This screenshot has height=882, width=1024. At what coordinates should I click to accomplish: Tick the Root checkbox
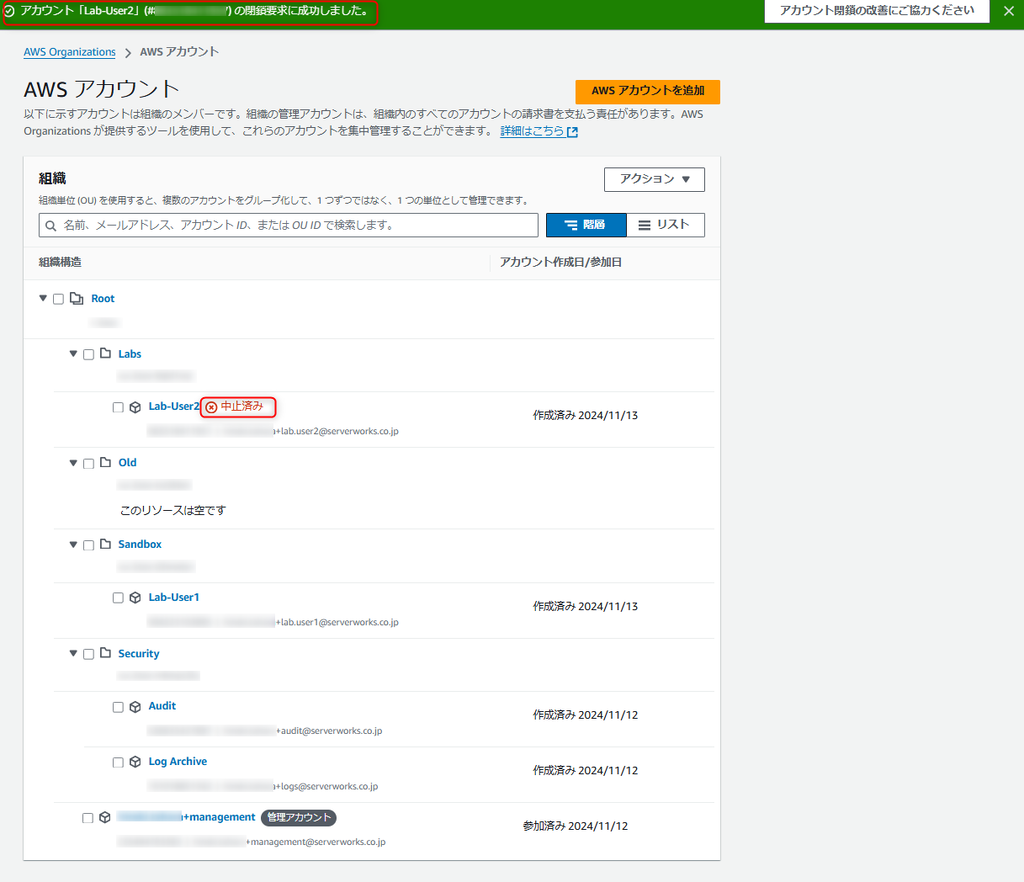click(58, 299)
